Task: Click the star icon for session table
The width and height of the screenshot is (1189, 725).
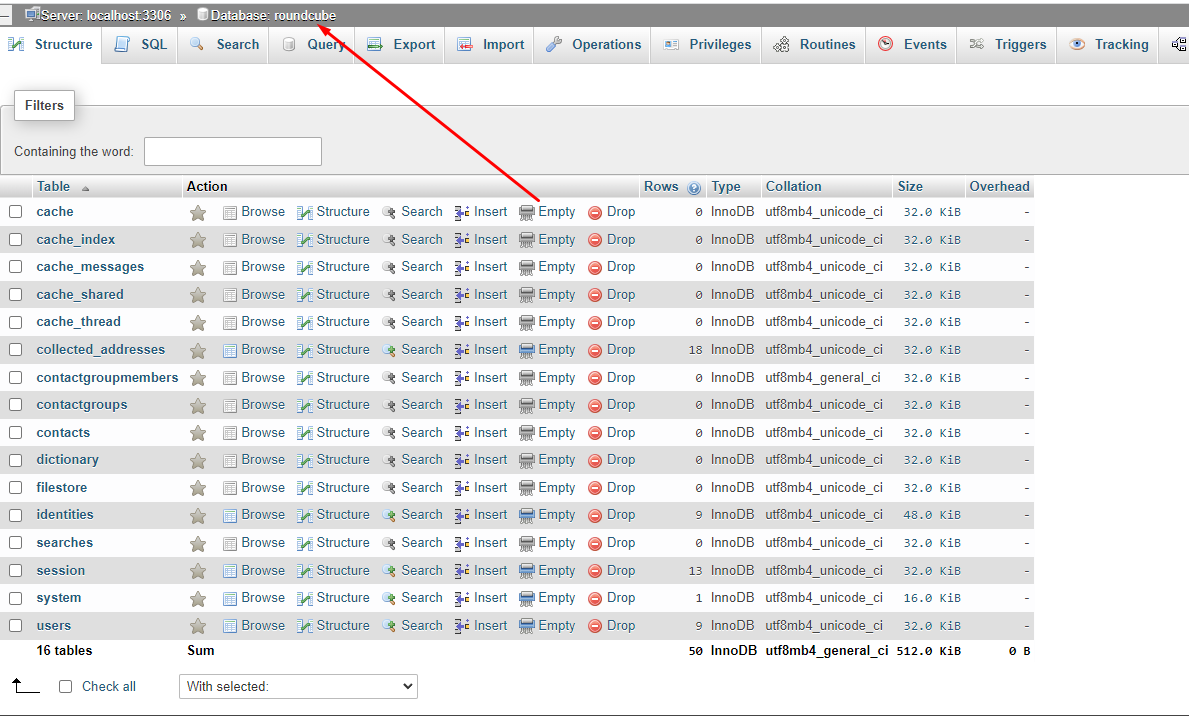Action: tap(198, 571)
